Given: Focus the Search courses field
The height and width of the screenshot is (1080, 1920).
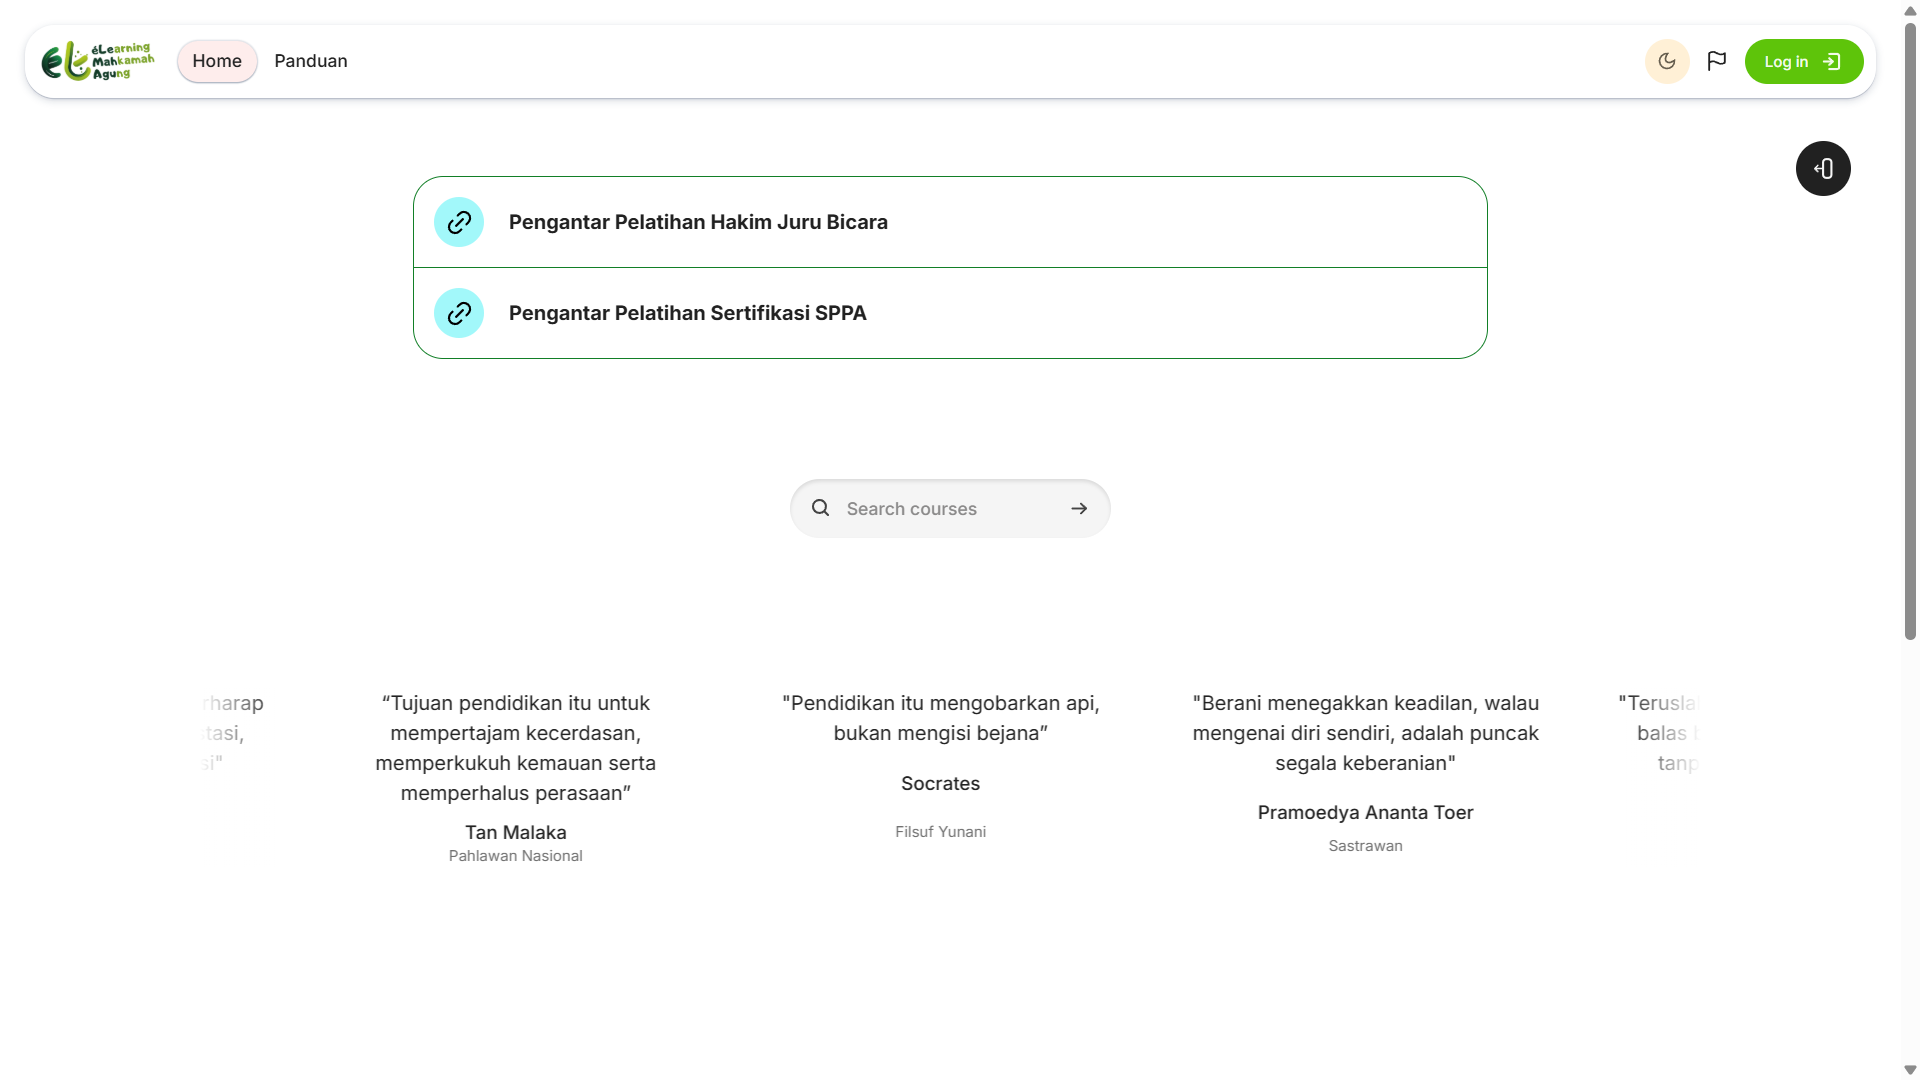Looking at the screenshot, I should tap(949, 509).
